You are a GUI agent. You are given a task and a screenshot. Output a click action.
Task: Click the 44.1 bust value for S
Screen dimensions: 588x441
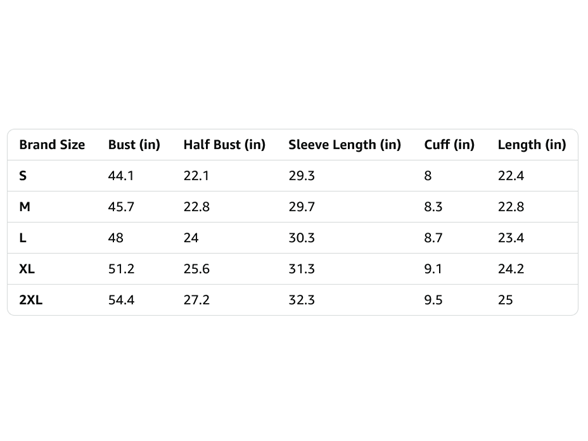121,176
